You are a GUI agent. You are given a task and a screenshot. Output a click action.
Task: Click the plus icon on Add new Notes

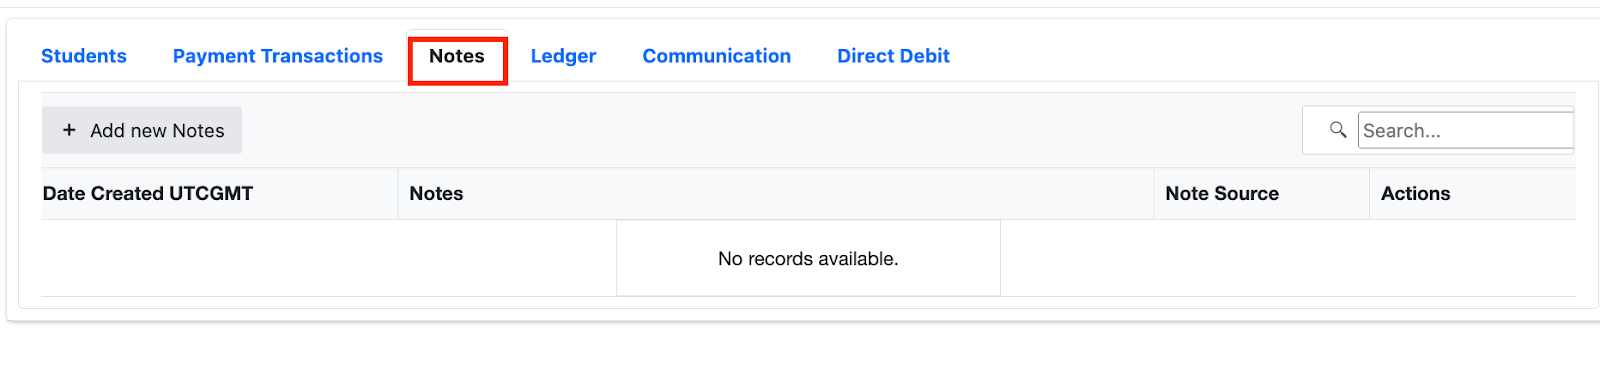[69, 130]
